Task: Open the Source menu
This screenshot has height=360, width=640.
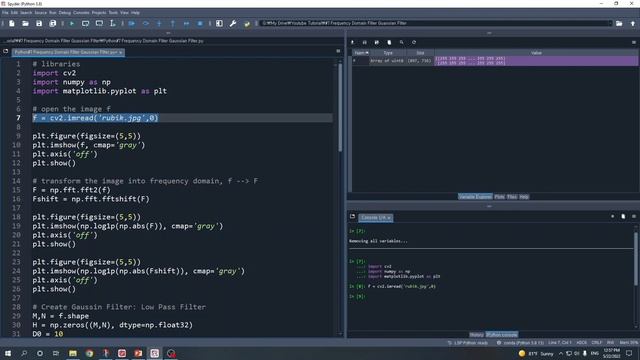Action: pos(40,13)
